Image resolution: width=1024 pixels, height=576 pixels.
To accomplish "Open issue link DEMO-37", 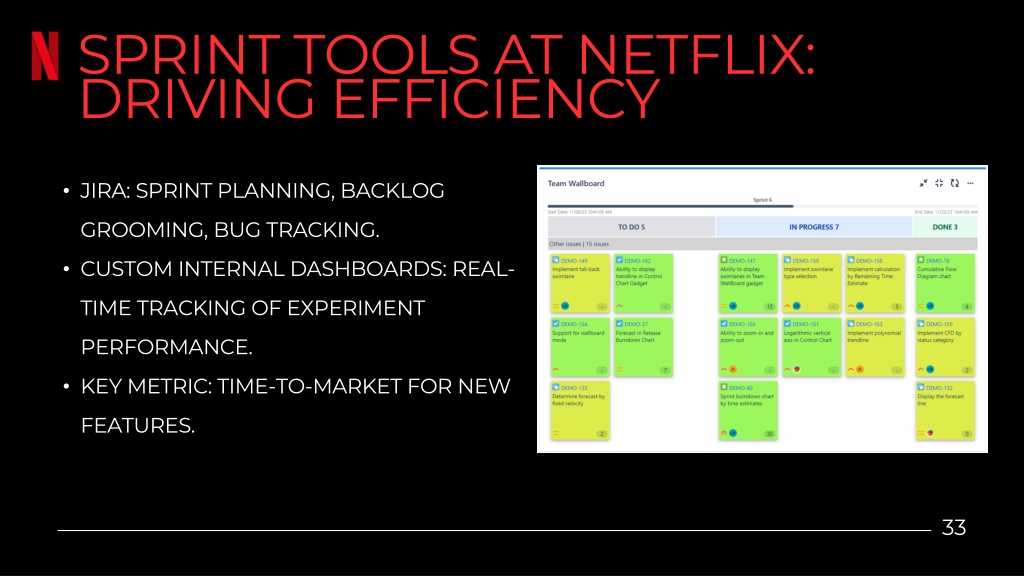I will [x=636, y=324].
